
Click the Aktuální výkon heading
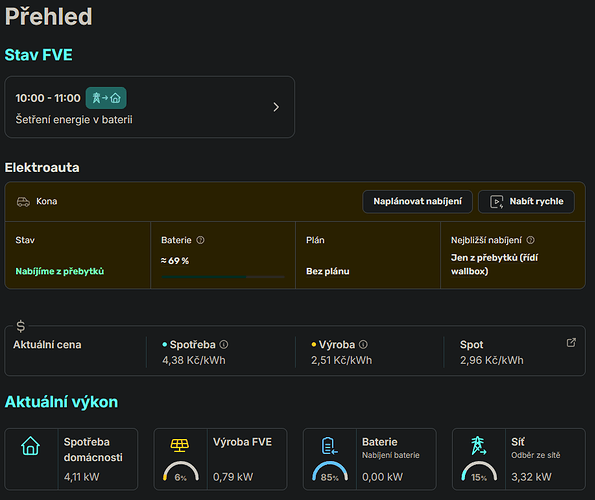pos(61,402)
